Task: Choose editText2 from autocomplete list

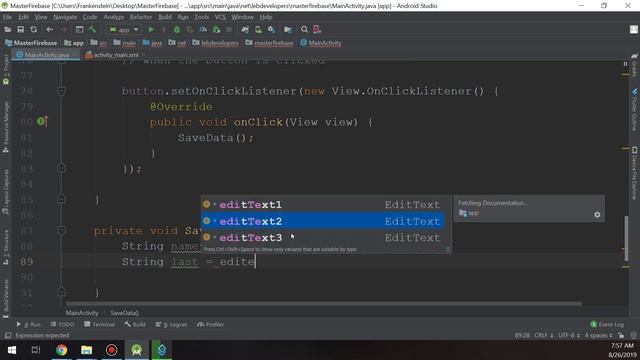Action: pos(322,221)
